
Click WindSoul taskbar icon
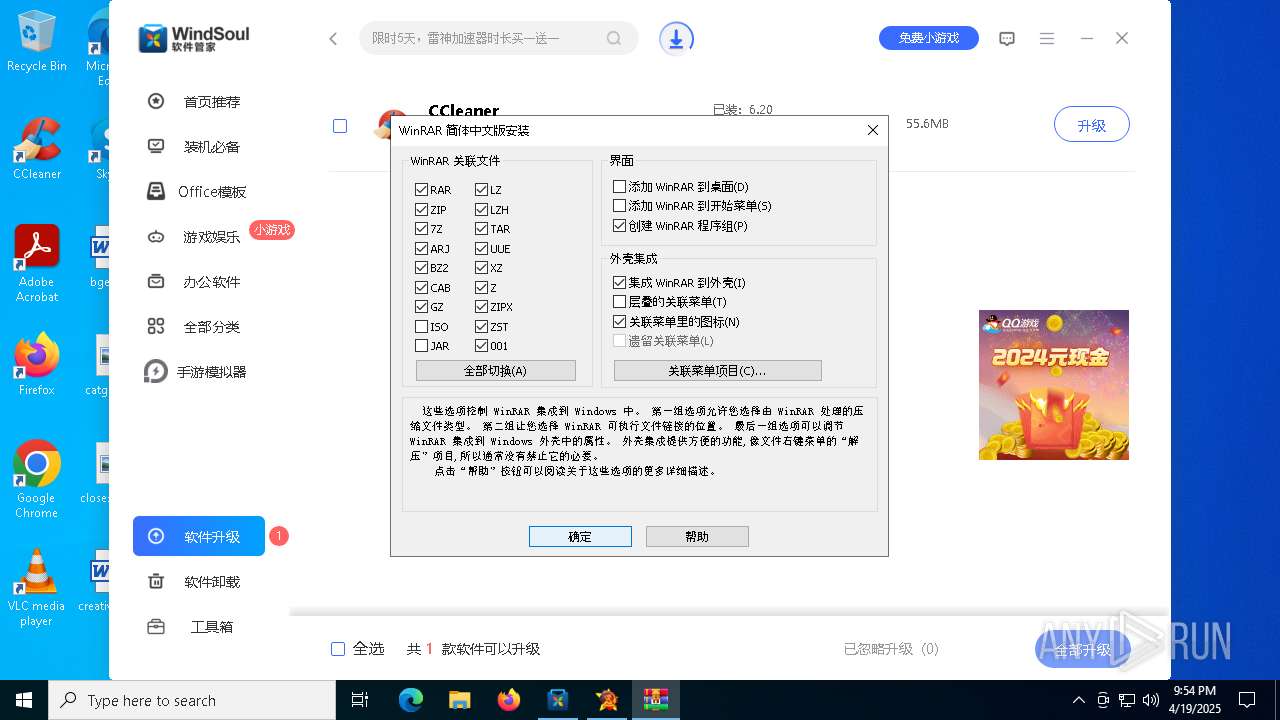point(558,700)
